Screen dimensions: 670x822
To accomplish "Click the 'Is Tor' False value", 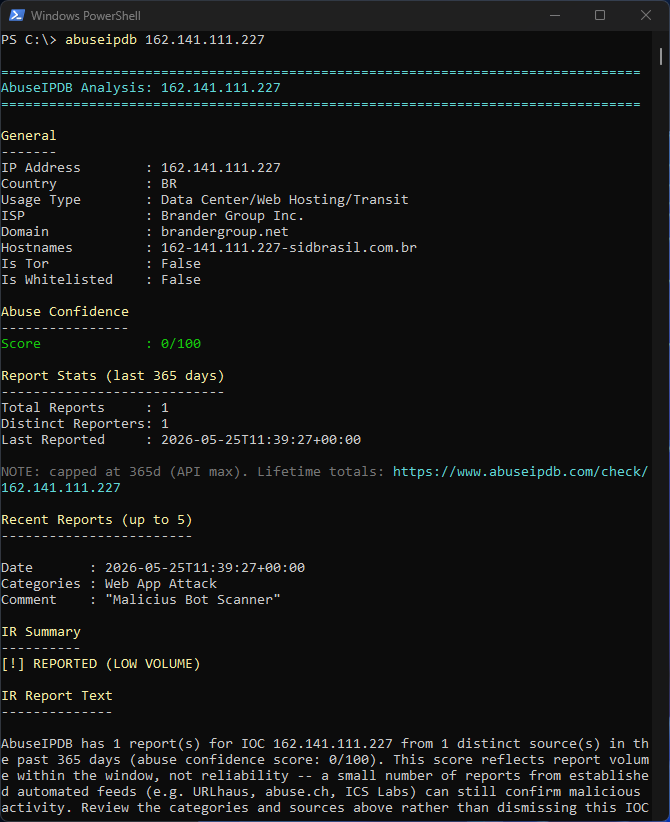I will (x=181, y=264).
